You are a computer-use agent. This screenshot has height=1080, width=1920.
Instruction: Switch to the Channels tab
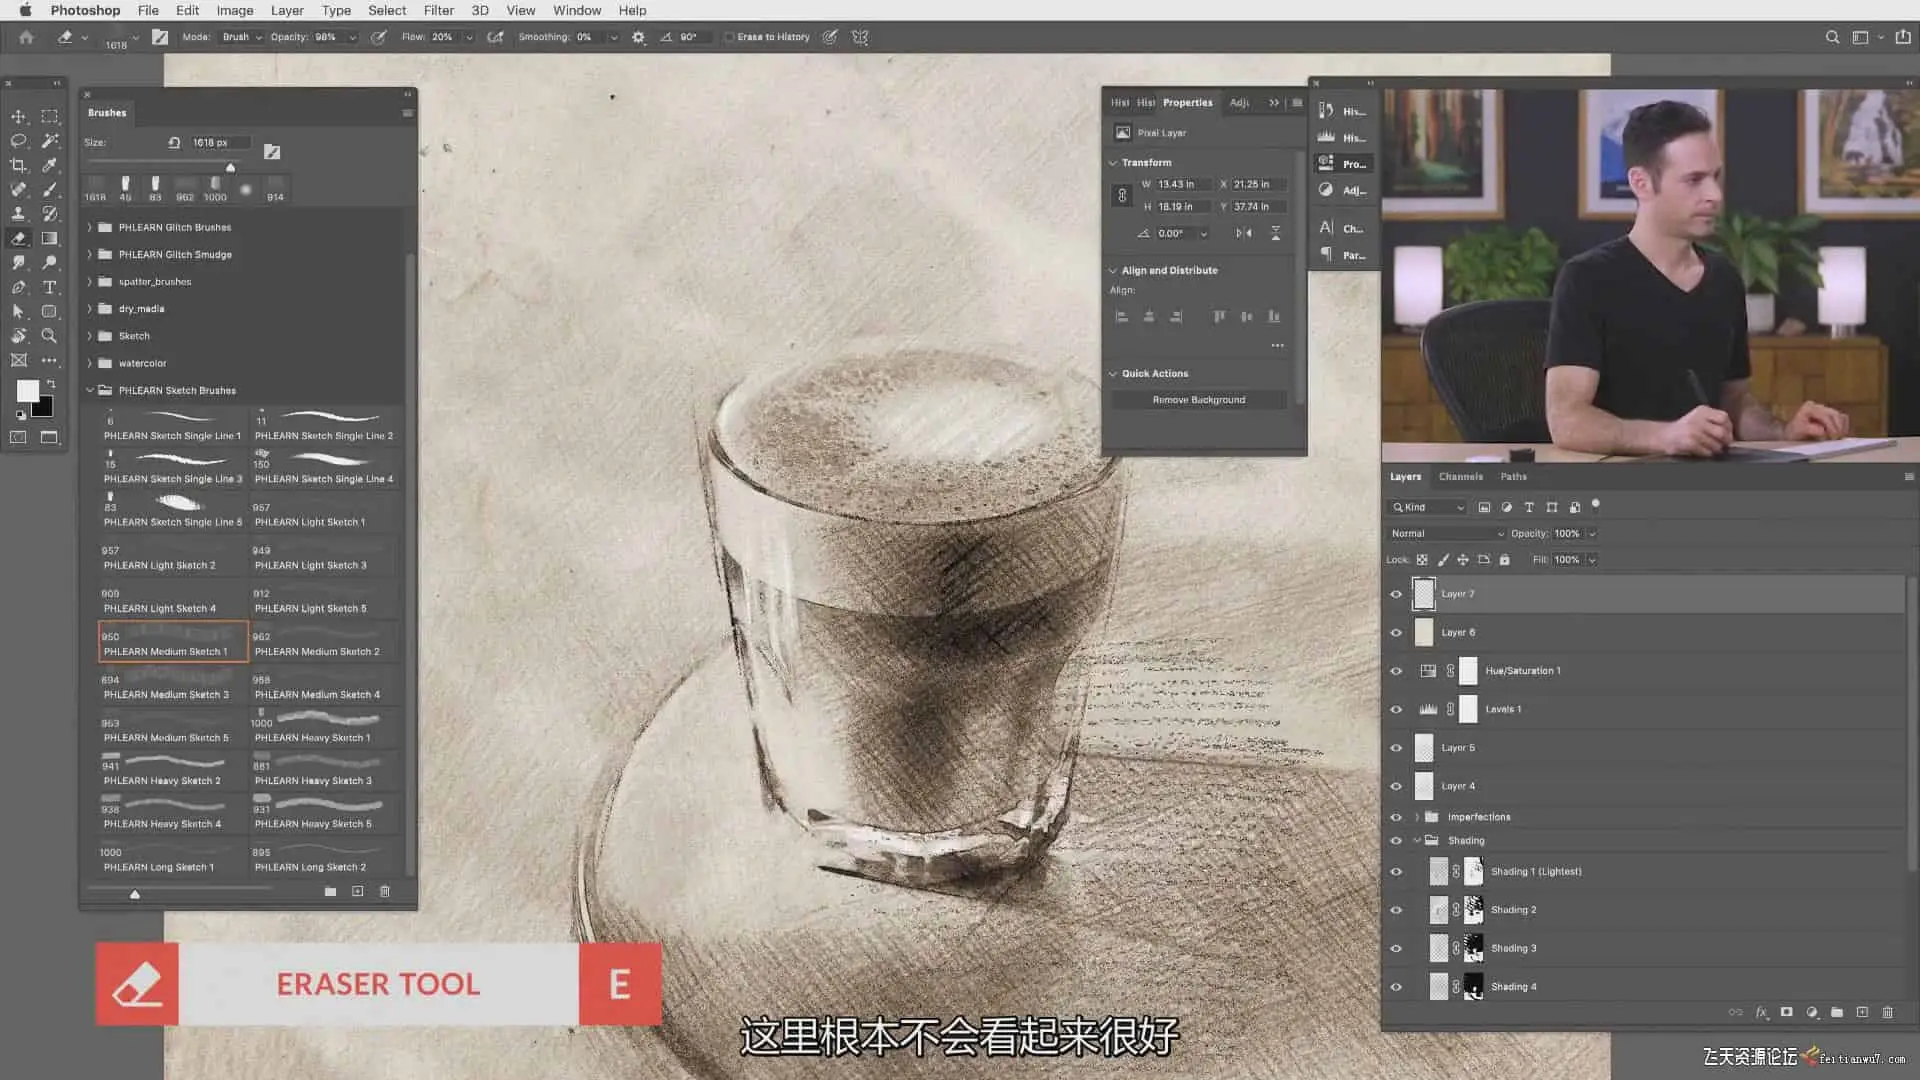click(1460, 477)
